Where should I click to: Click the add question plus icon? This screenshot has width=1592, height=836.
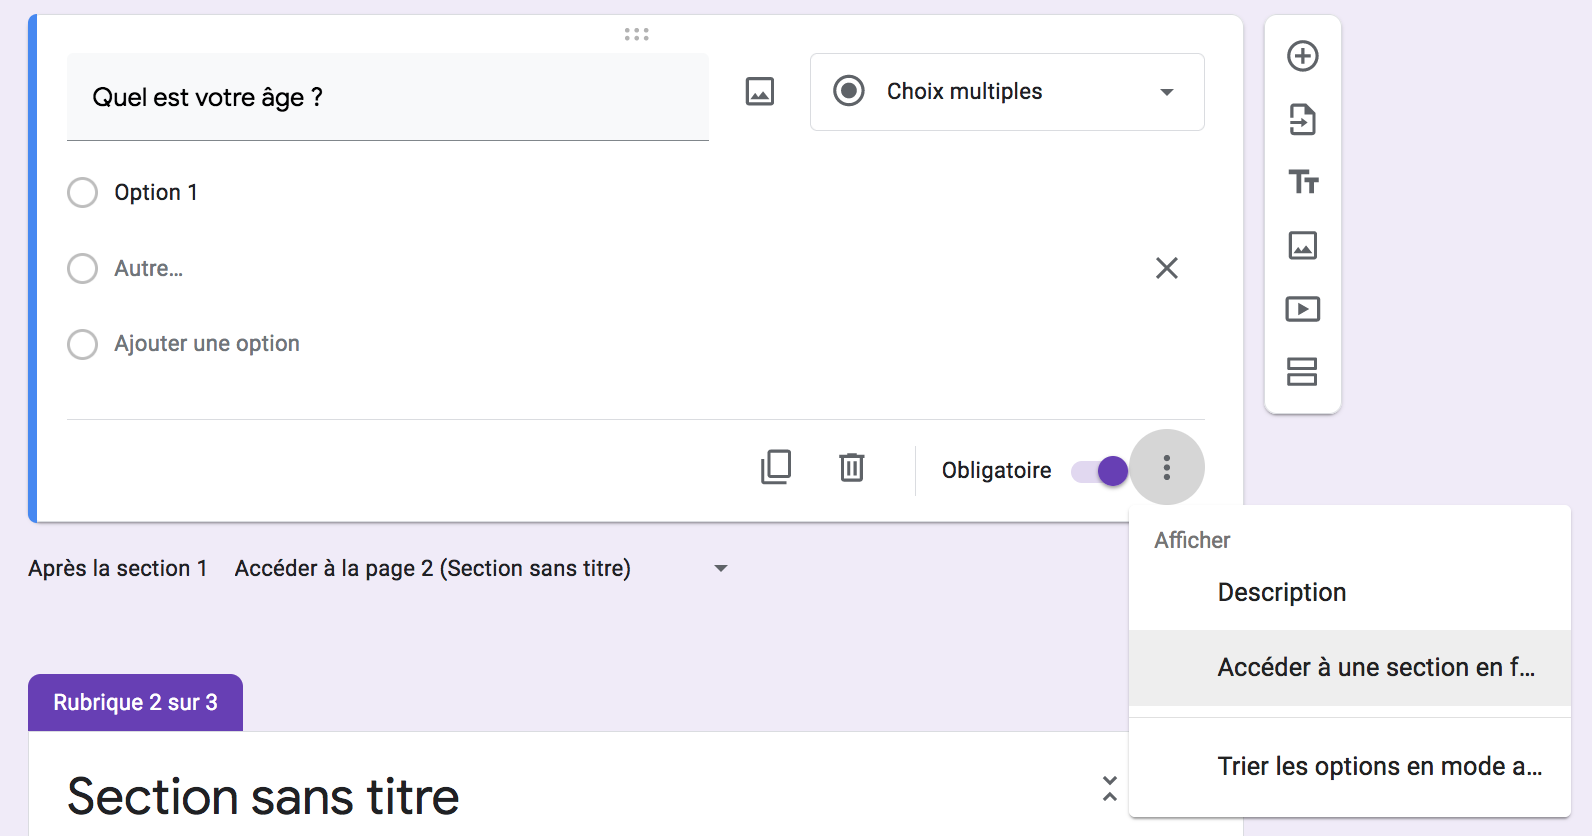click(x=1302, y=56)
